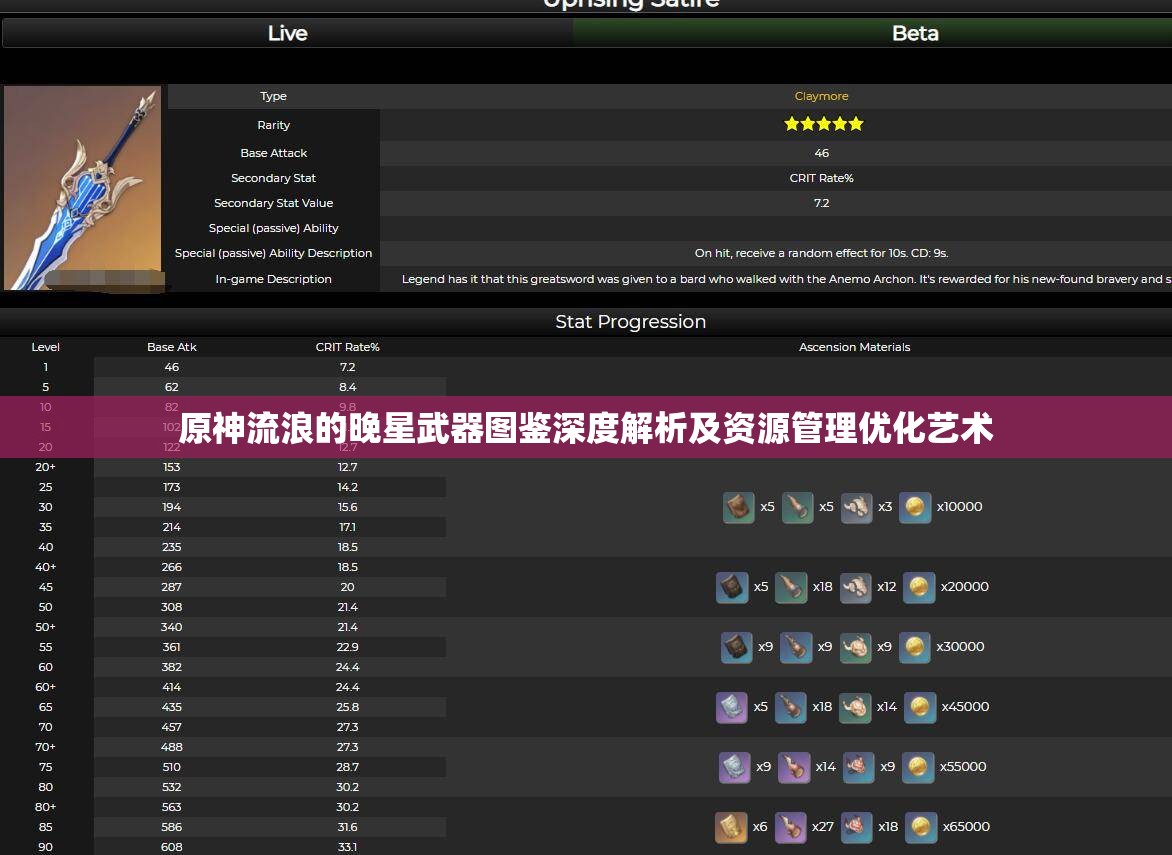Click the gold tile material labeled x6
1172x855 pixels.
731,827
